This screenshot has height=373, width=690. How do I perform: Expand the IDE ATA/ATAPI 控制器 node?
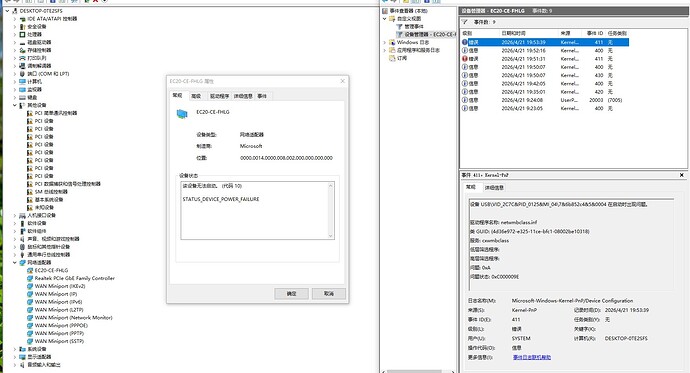15,19
